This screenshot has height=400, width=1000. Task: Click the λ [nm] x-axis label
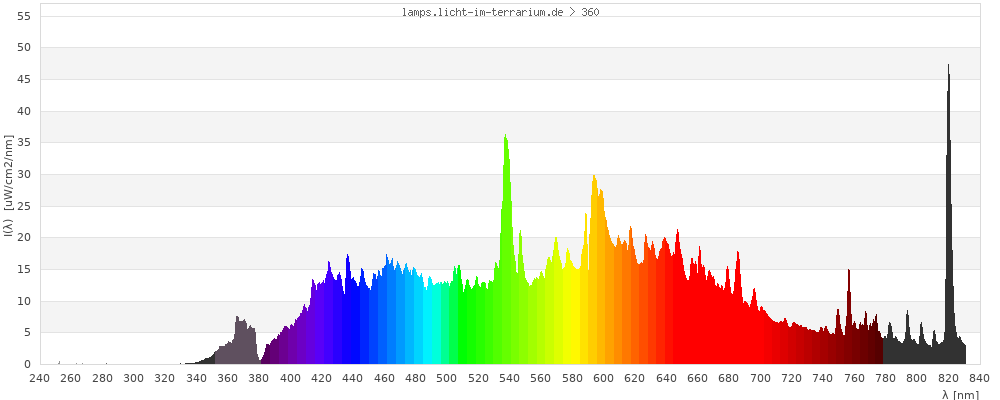pos(960,394)
